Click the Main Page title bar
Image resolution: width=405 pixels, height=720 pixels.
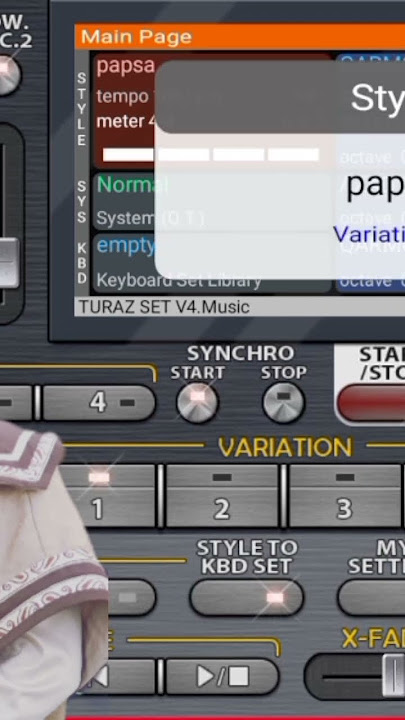tap(239, 37)
